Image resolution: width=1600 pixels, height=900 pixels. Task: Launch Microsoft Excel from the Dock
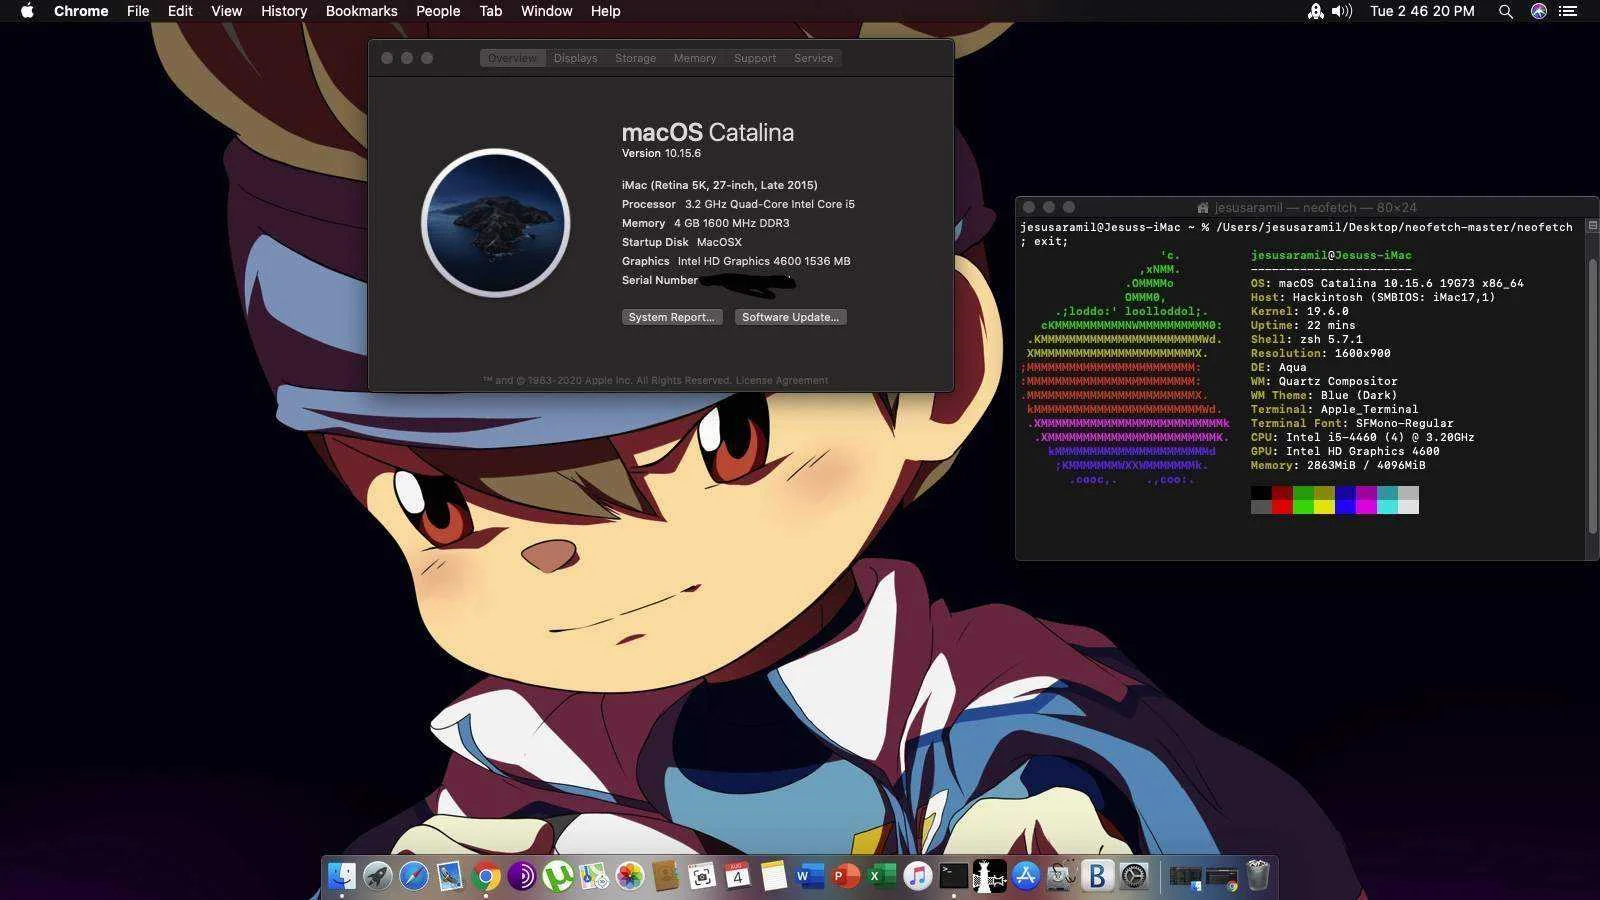pos(882,876)
